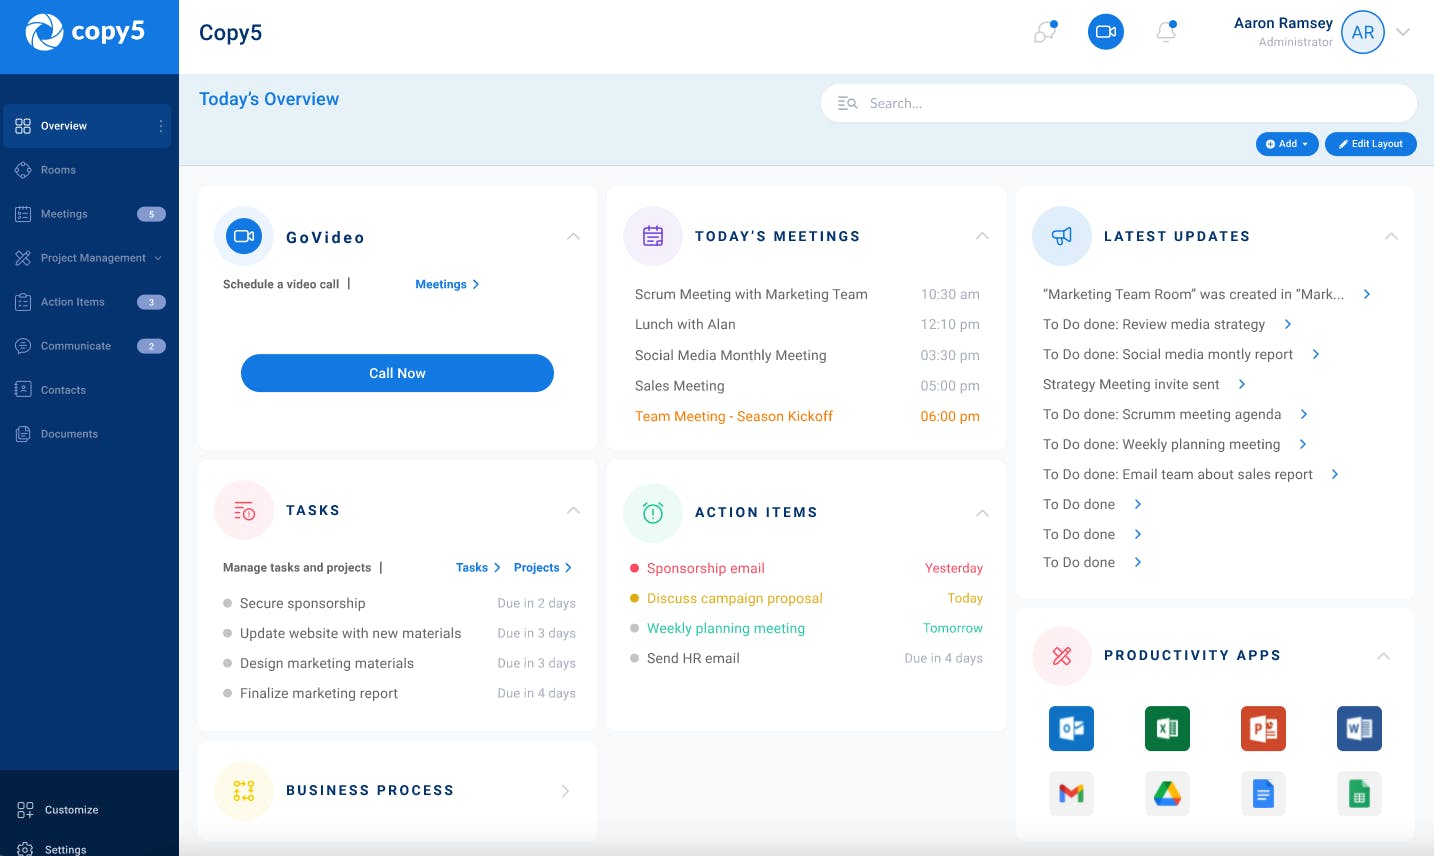The image size is (1434, 856).
Task: Collapse the Action Items card
Action: tap(982, 513)
